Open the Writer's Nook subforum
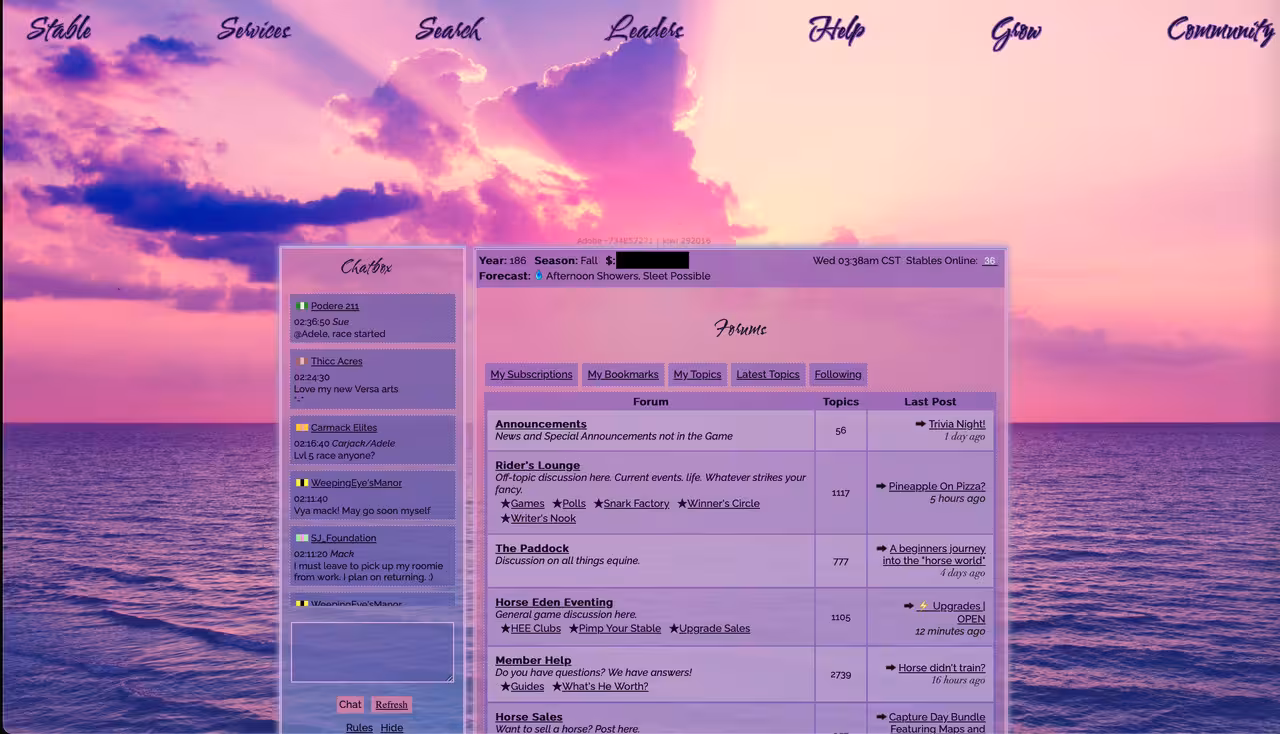1280x734 pixels. 543,518
